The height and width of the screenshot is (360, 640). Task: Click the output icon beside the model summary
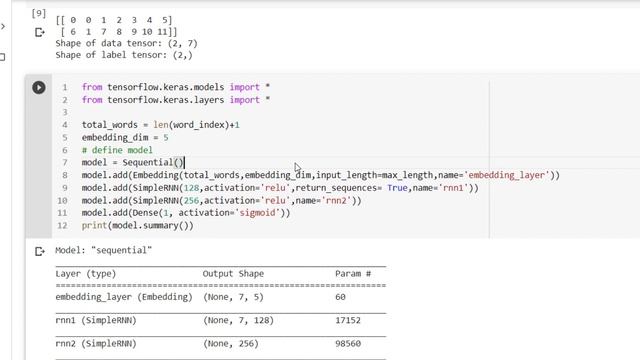pyautogui.click(x=40, y=251)
